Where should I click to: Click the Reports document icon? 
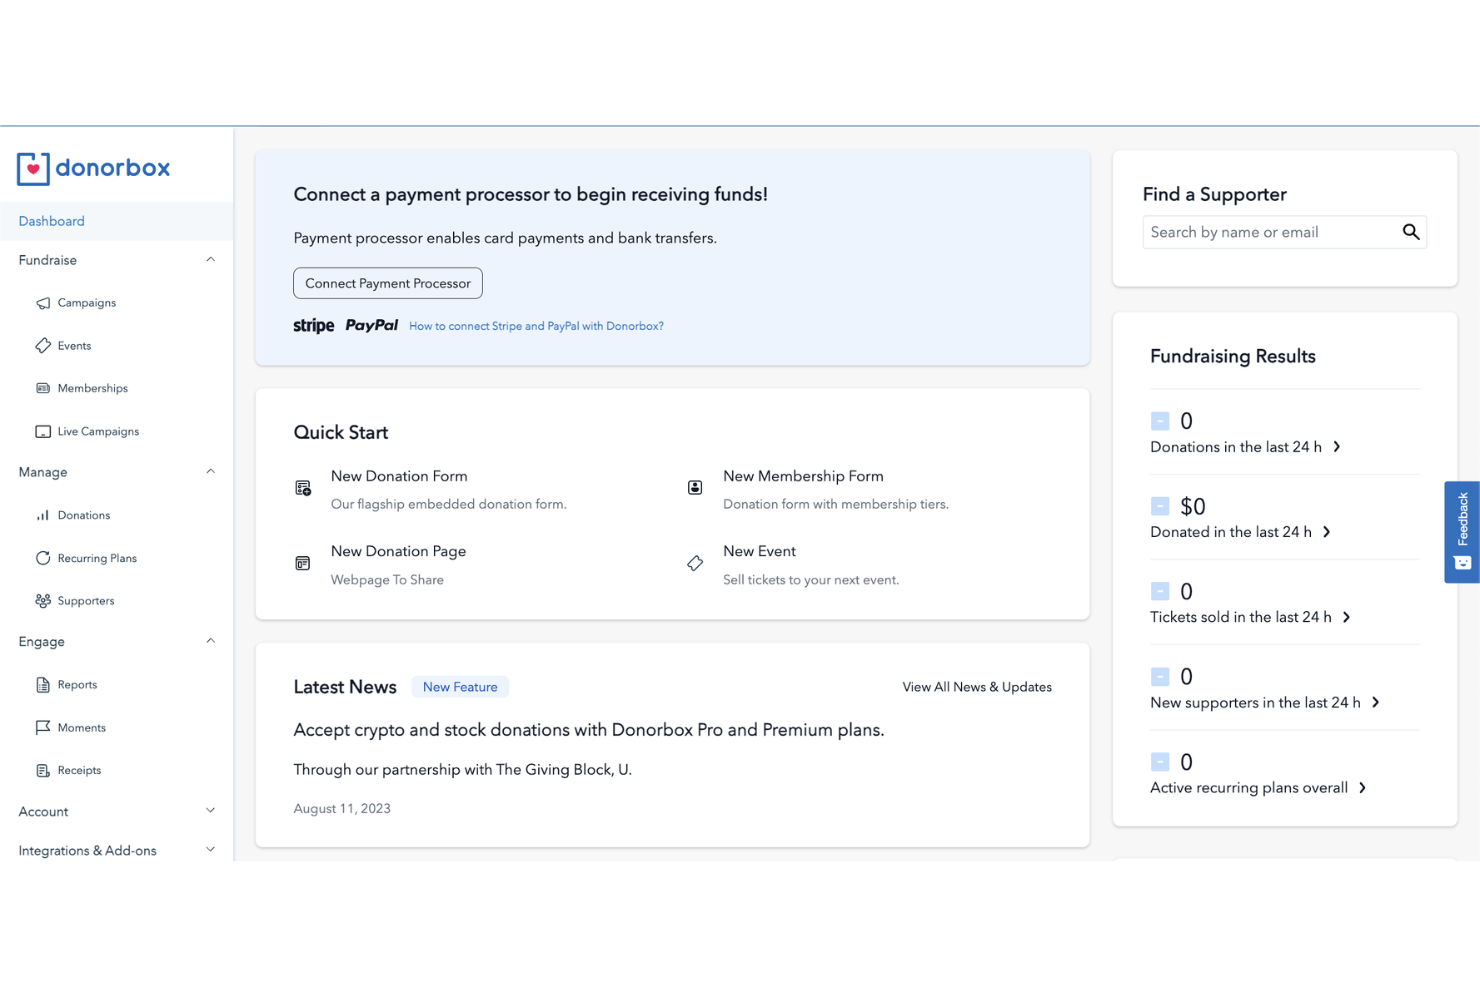coord(43,685)
